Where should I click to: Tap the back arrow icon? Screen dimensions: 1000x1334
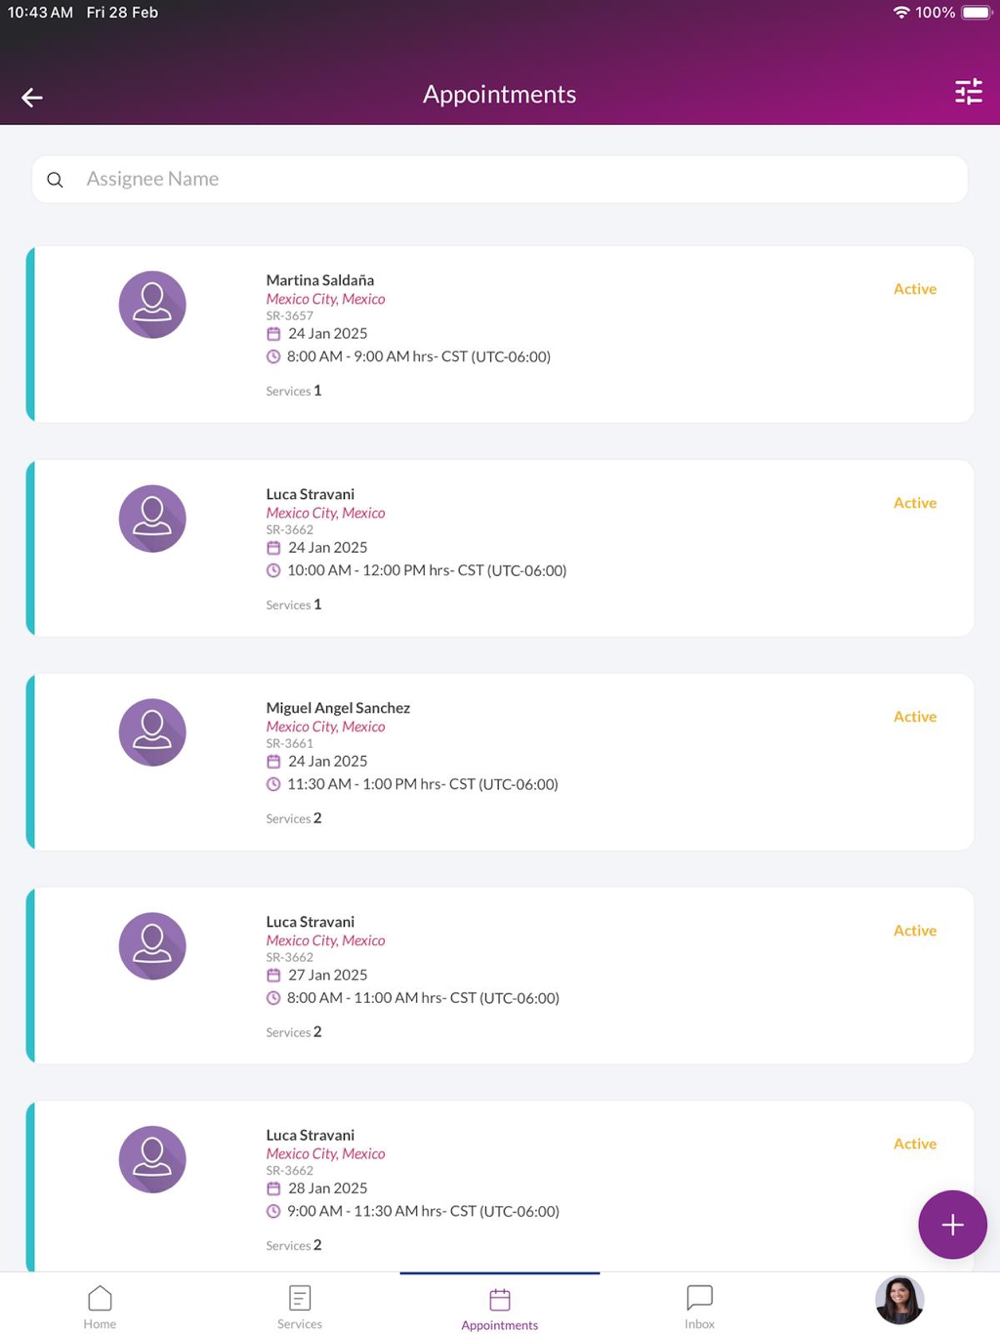click(x=32, y=97)
